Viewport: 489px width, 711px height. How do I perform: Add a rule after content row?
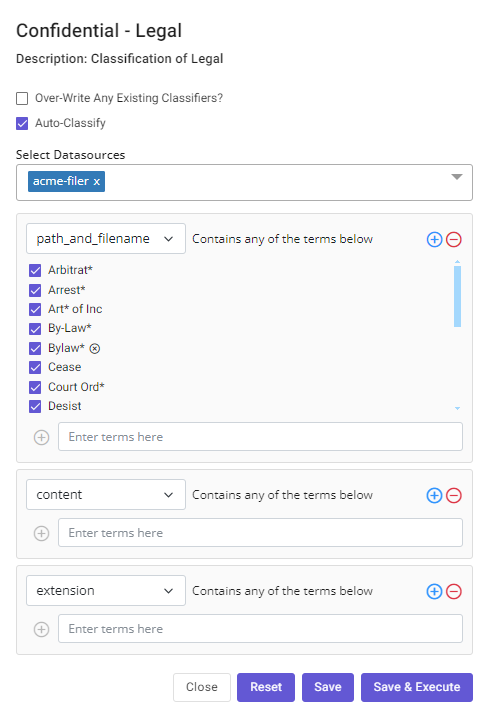[x=434, y=495]
